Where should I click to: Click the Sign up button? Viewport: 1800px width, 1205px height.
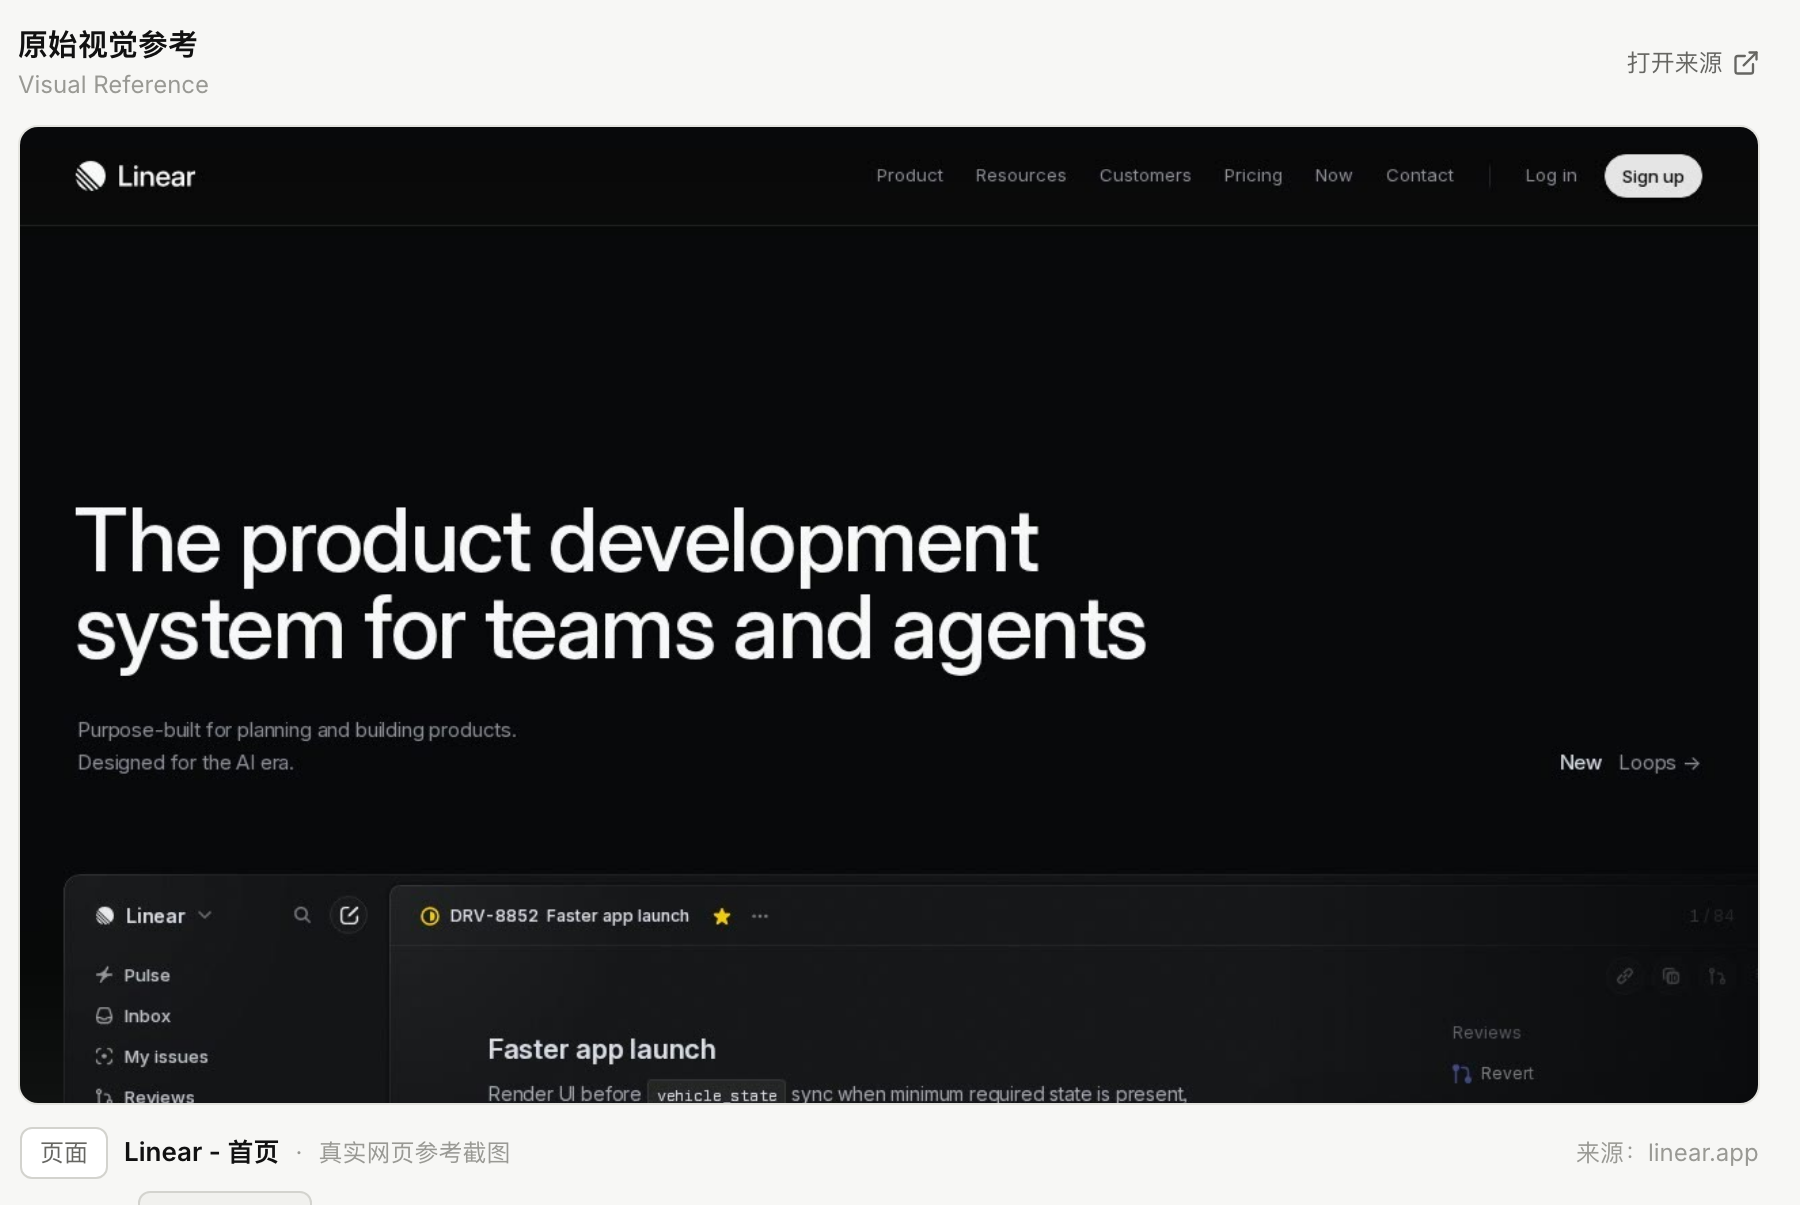click(1652, 176)
